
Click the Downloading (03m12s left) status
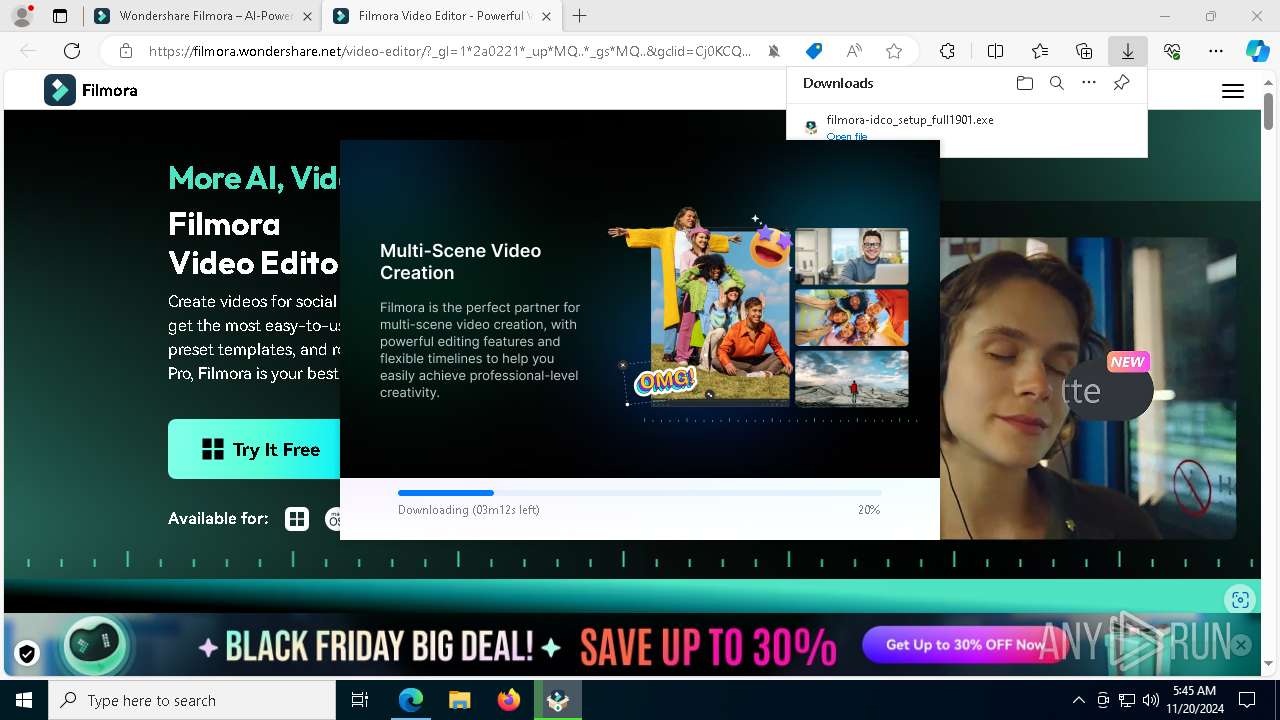(469, 510)
